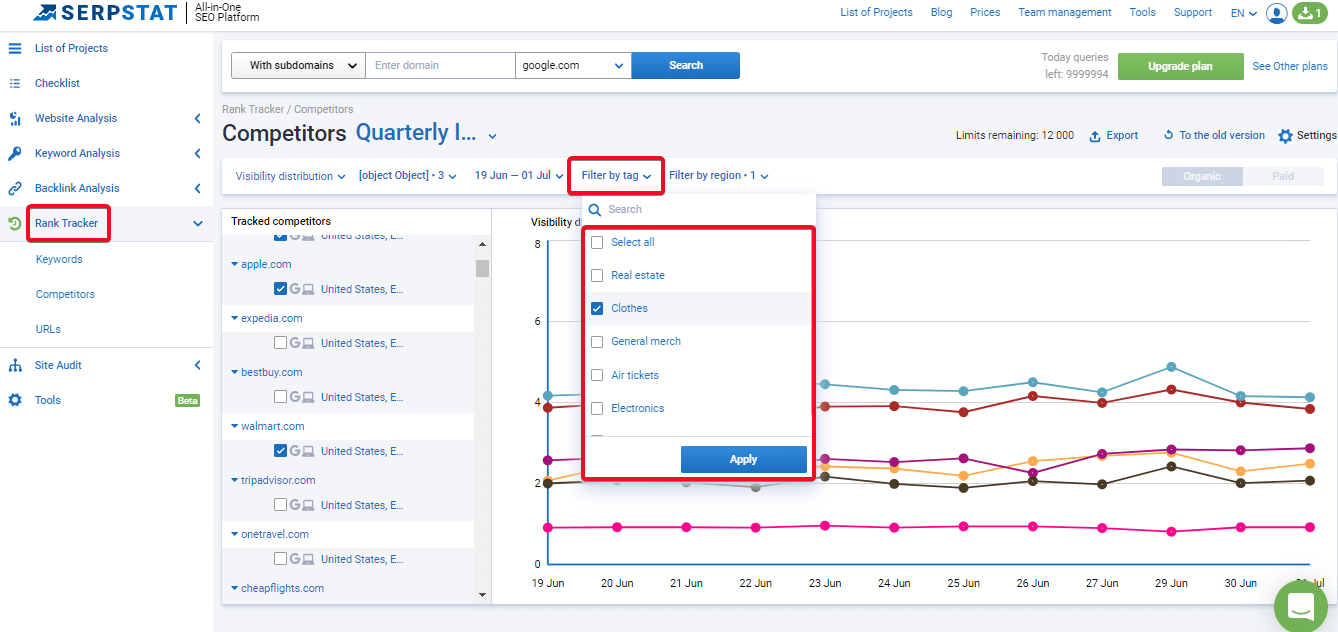The image size is (1338, 632).
Task: Click the onetravel.com competitor name
Action: pyautogui.click(x=275, y=534)
